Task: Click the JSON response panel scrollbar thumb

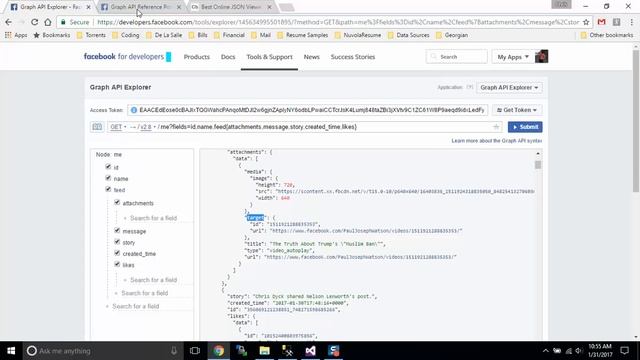Action: coord(538,164)
